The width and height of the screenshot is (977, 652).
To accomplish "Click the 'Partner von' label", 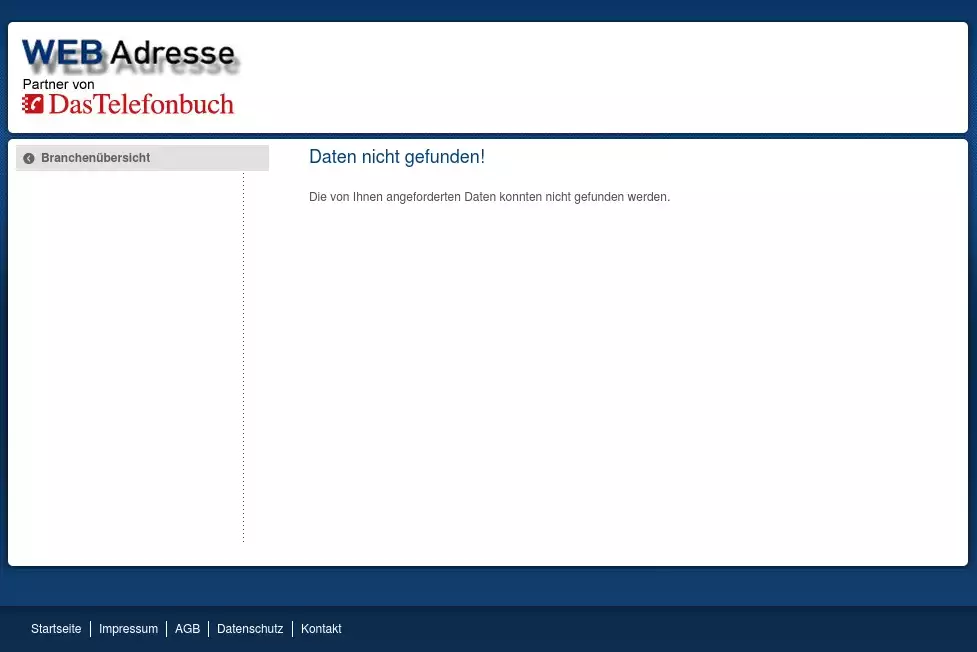I will click(x=58, y=85).
